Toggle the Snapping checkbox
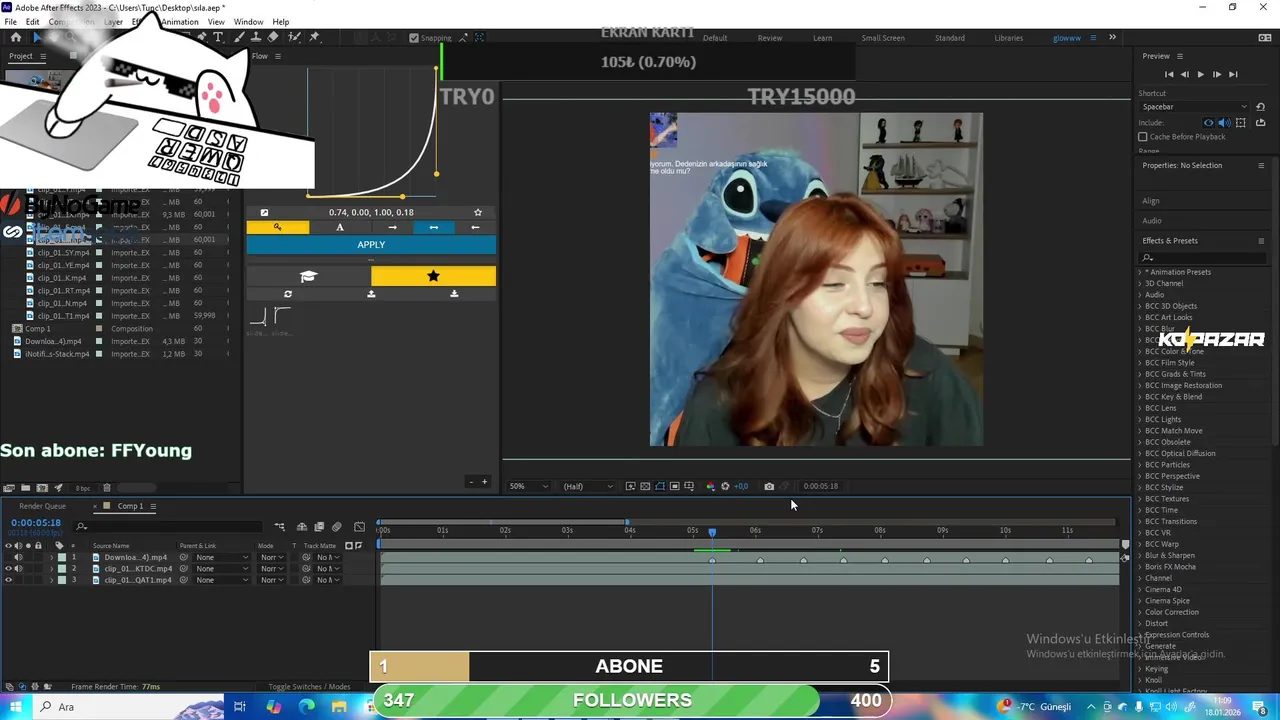Screen dimensions: 1280x720 tap(414, 38)
